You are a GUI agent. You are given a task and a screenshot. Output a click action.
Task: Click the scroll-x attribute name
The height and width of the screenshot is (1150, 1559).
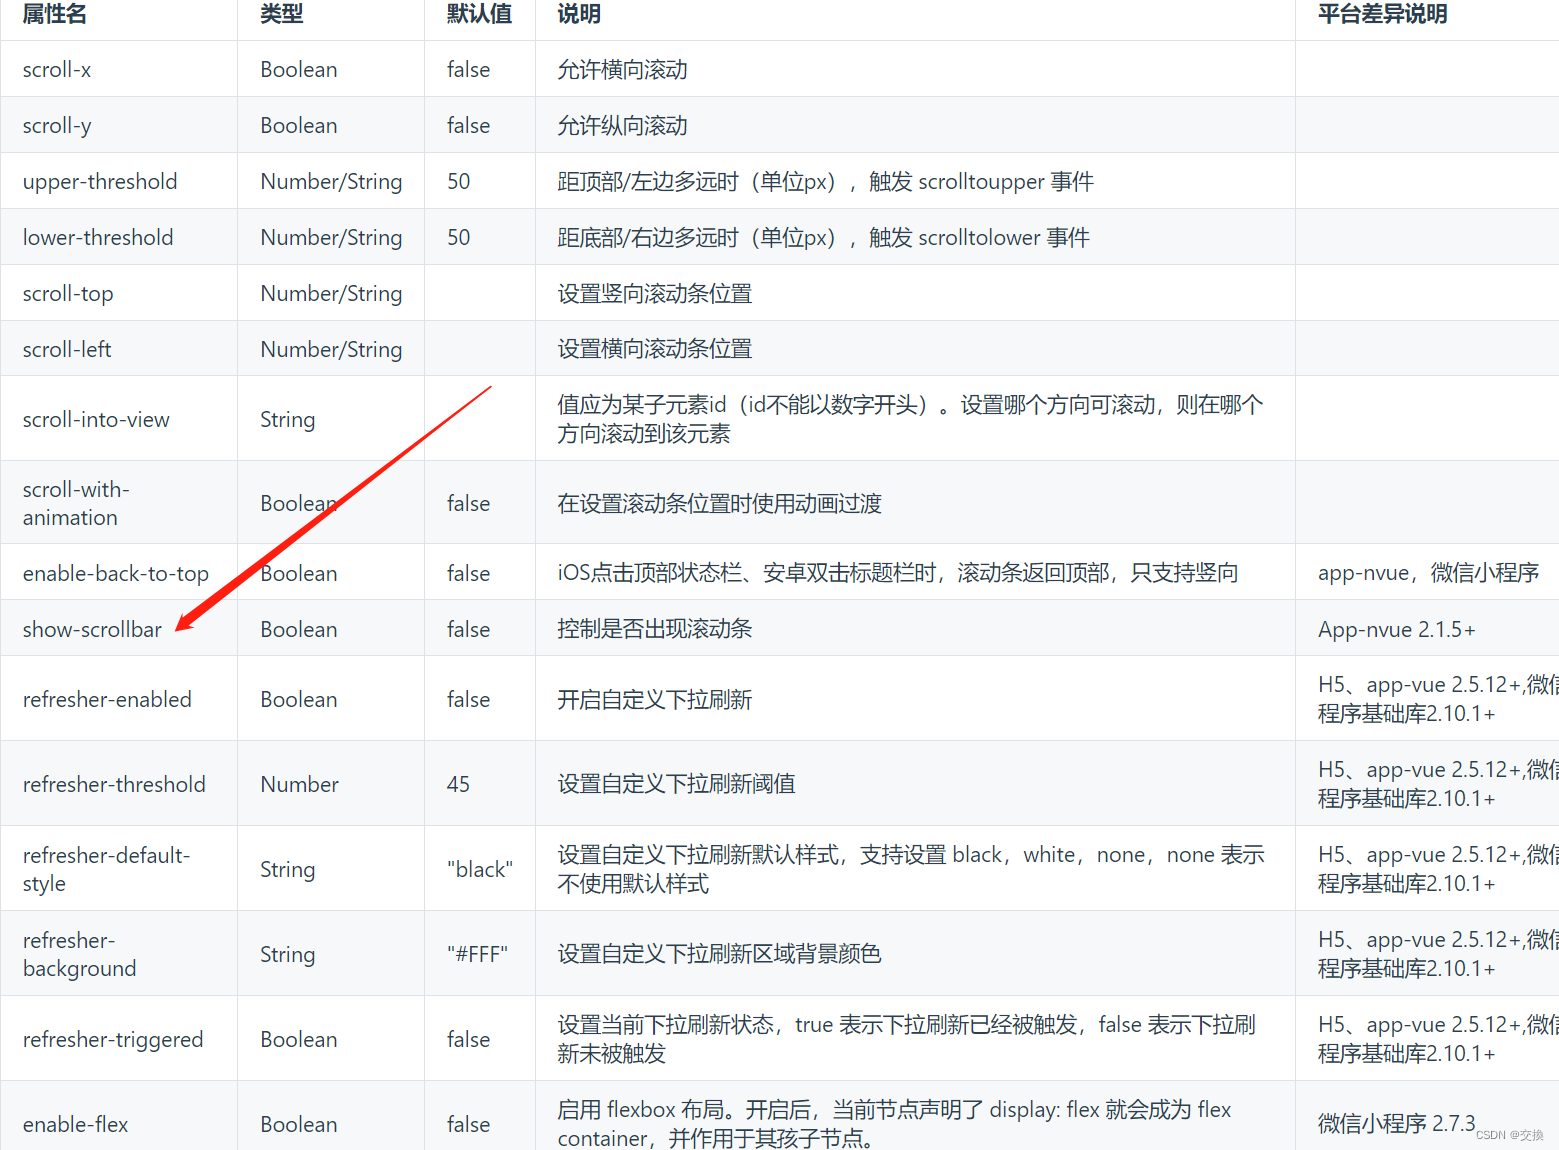click(x=56, y=69)
